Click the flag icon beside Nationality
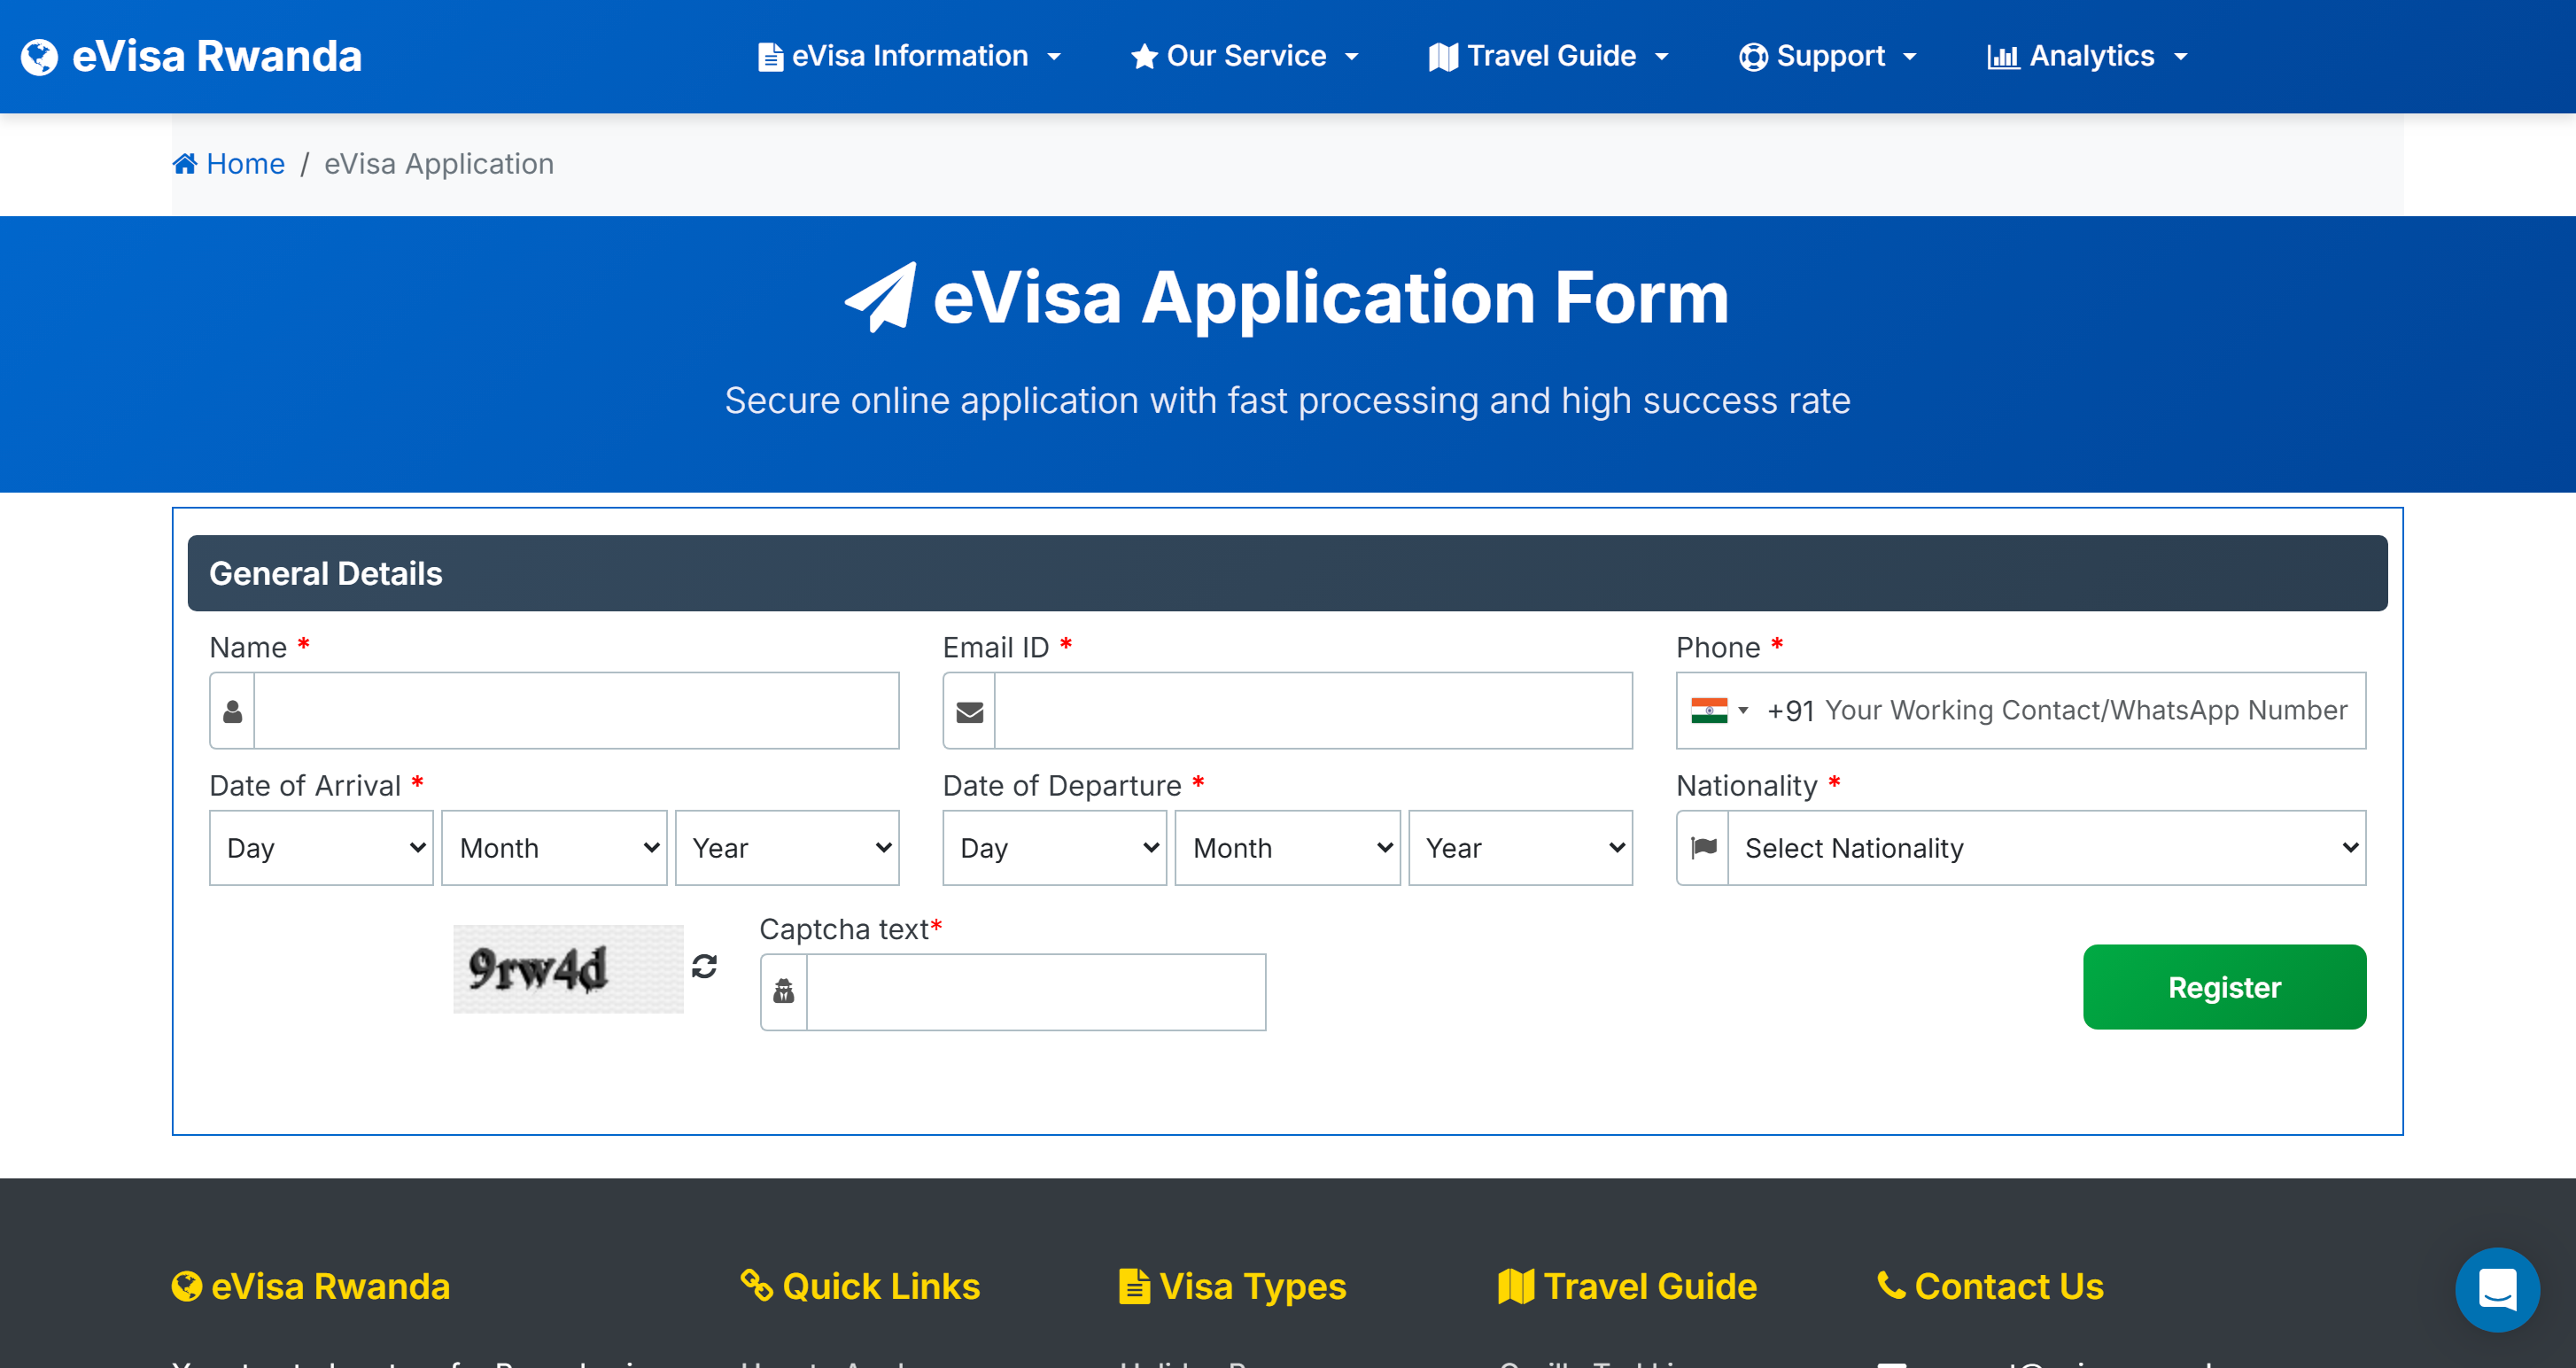The width and height of the screenshot is (2576, 1368). 1703,848
